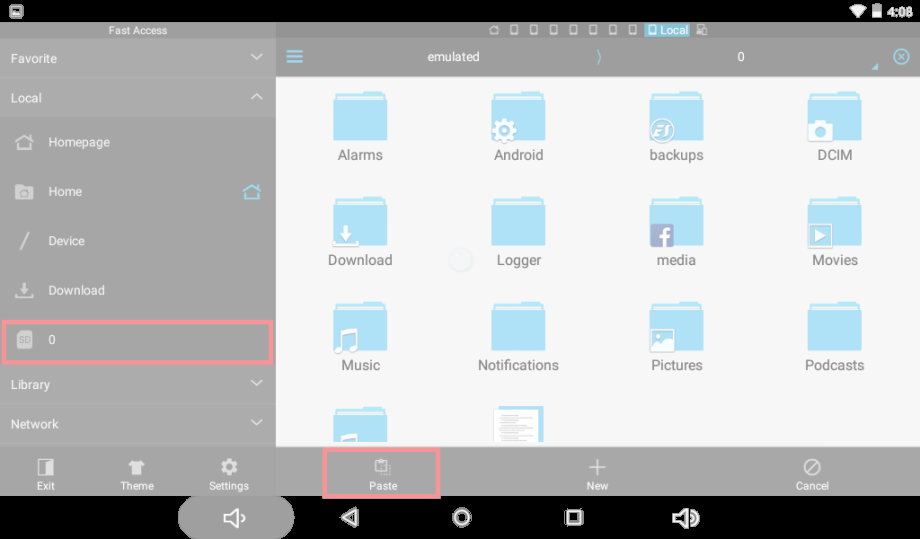Click the path separator arrow after emulated
Viewport: 920px width, 539px height.
pos(598,57)
